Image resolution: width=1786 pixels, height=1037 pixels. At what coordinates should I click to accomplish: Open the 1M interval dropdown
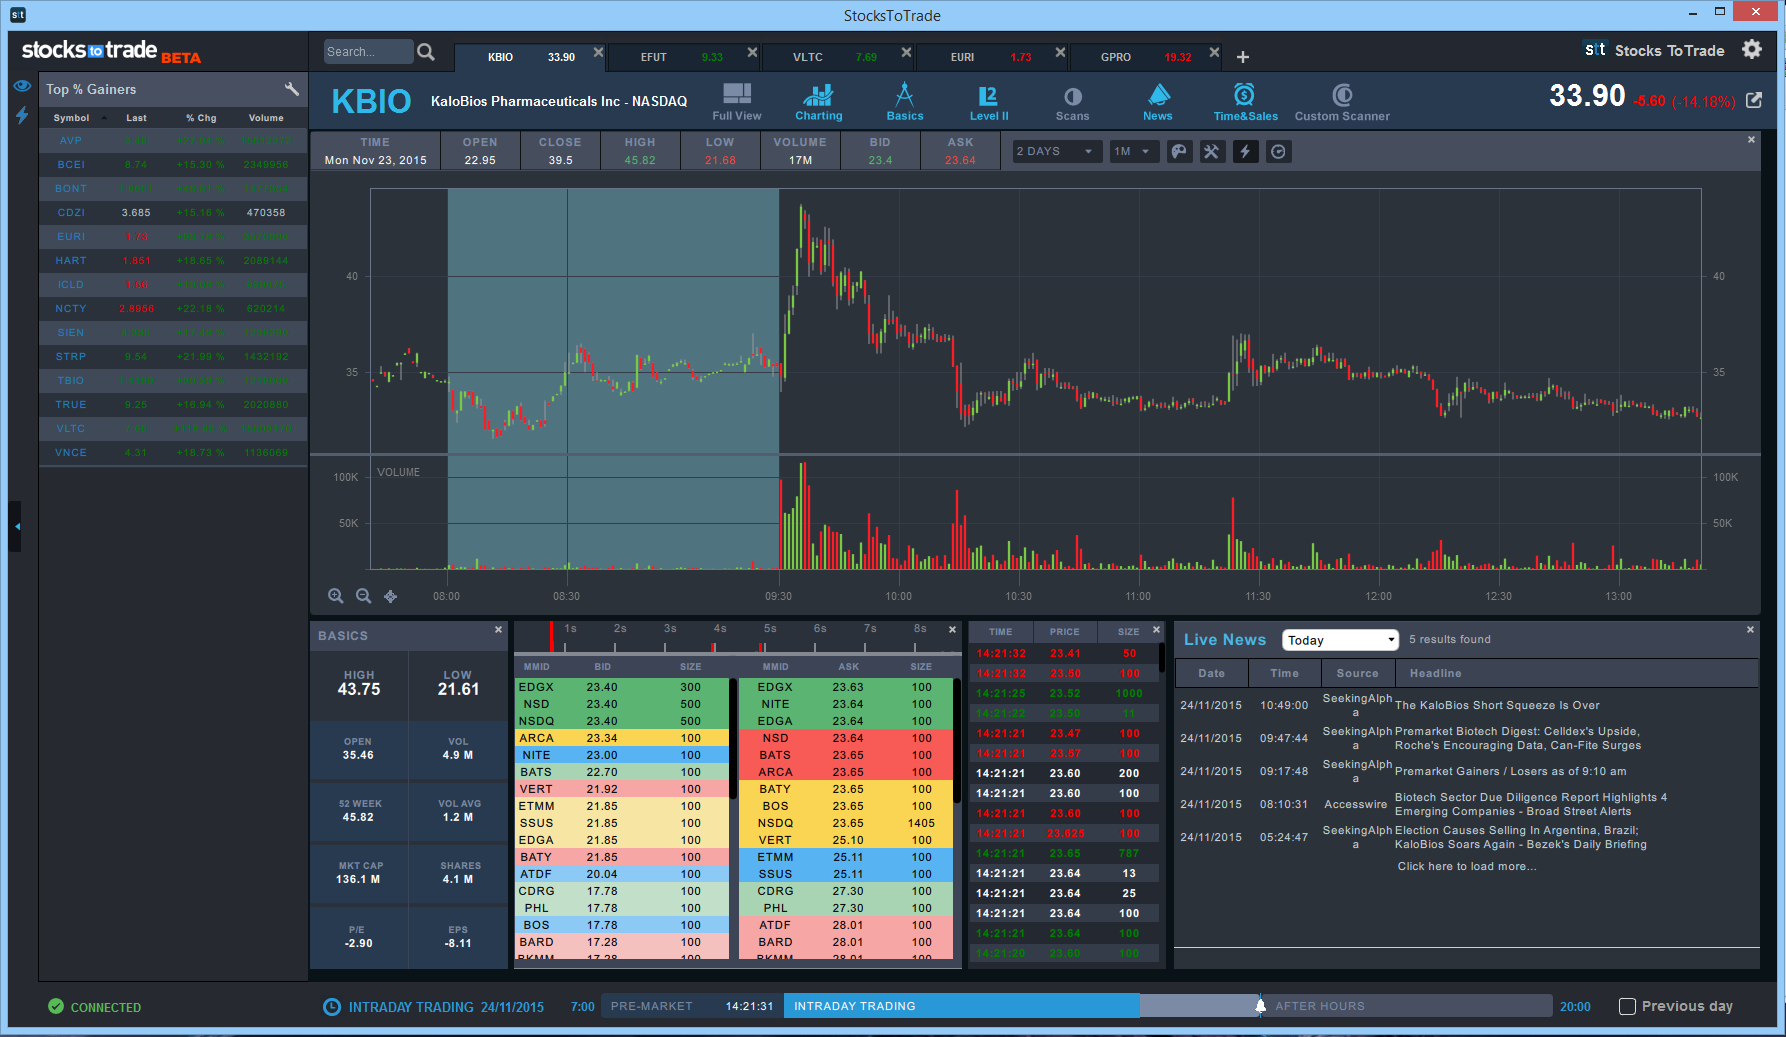pyautogui.click(x=1134, y=151)
